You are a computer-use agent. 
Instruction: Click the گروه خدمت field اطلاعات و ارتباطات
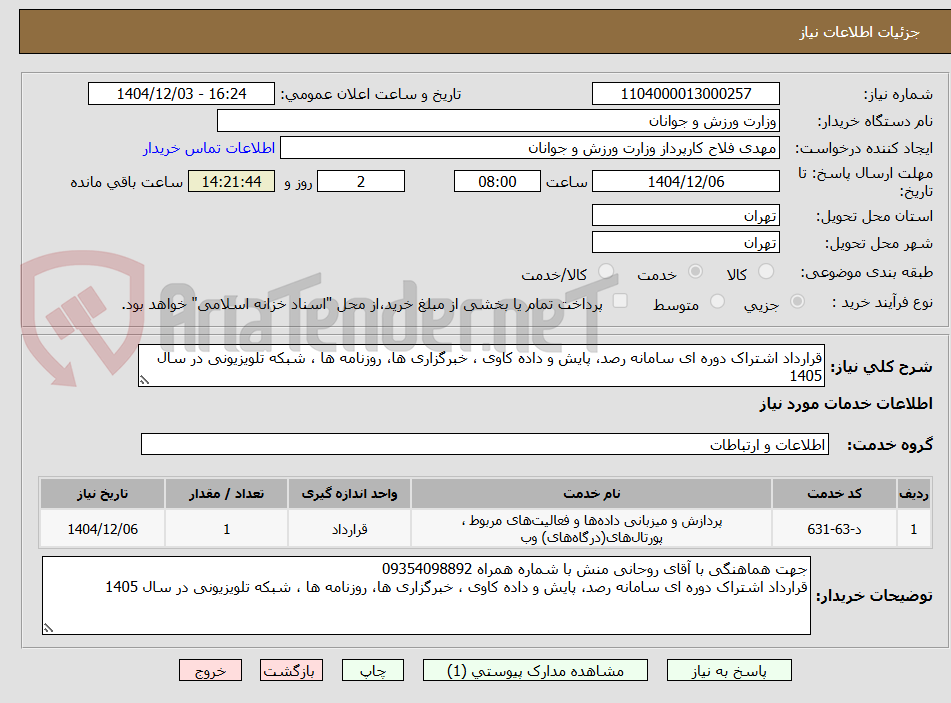click(485, 445)
